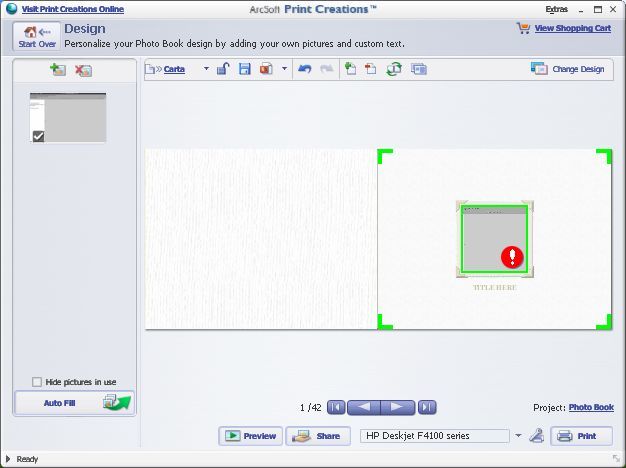Click the add pictures icon
This screenshot has height=468, width=626.
tap(57, 70)
